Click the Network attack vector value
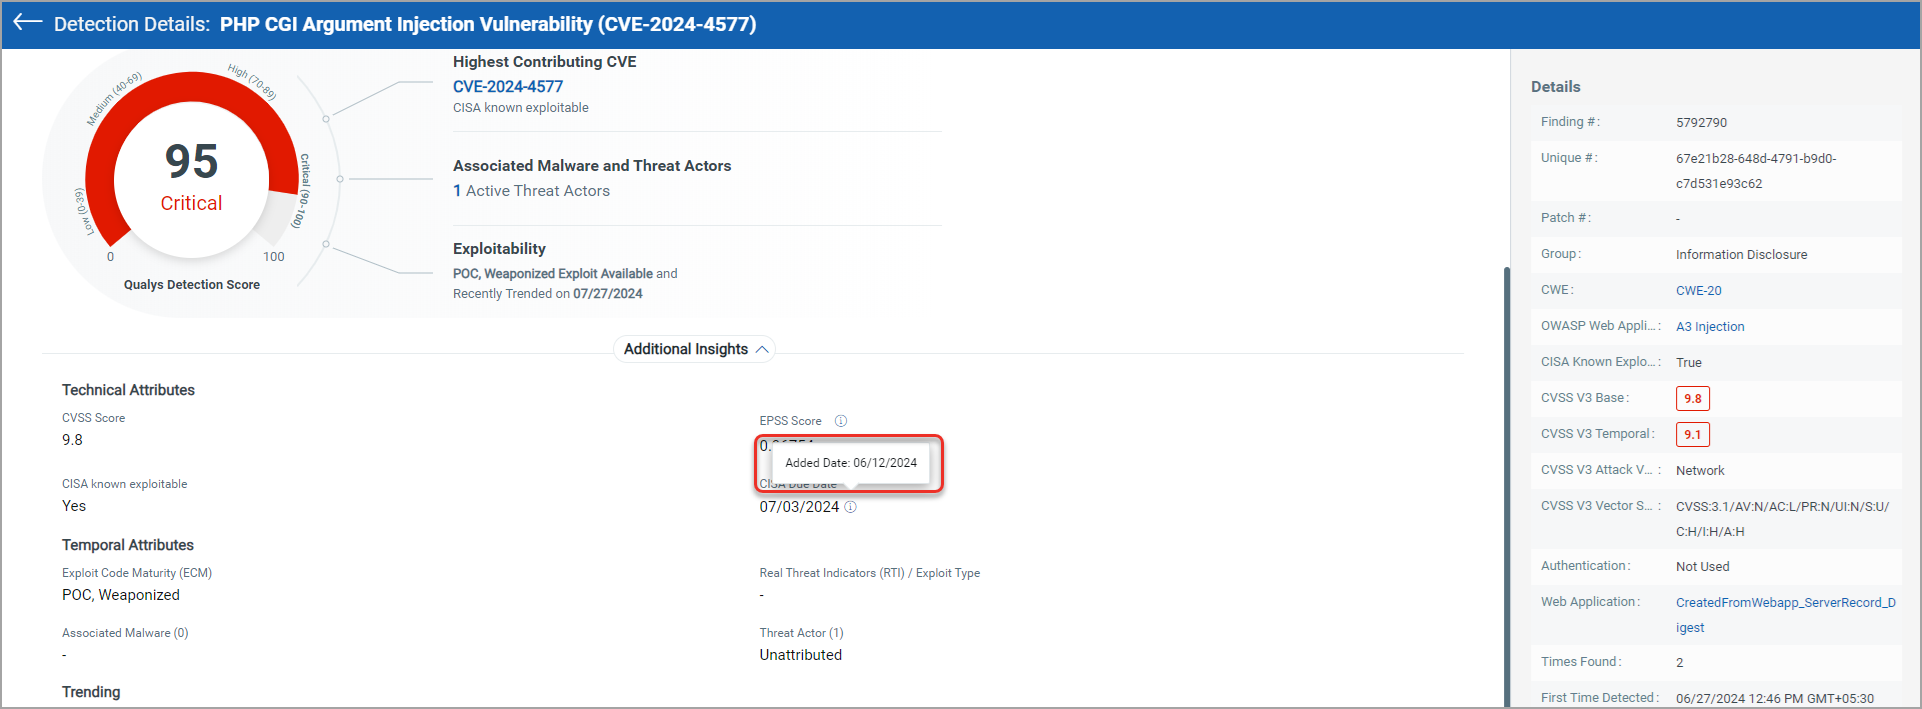This screenshot has width=1922, height=709. [1700, 471]
